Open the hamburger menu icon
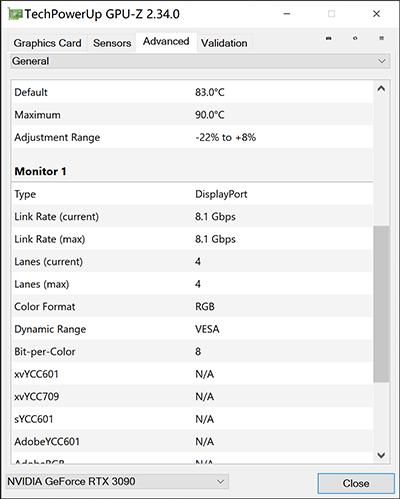Screen dimensions: 400x499 (382, 38)
